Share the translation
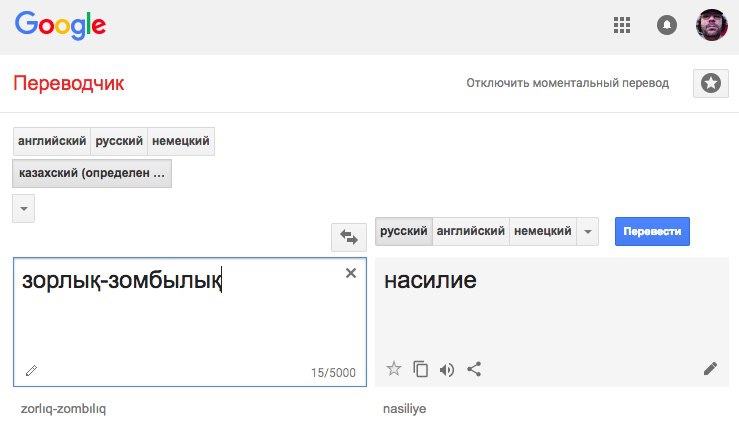Viewport: 739px width, 425px height. click(x=474, y=369)
